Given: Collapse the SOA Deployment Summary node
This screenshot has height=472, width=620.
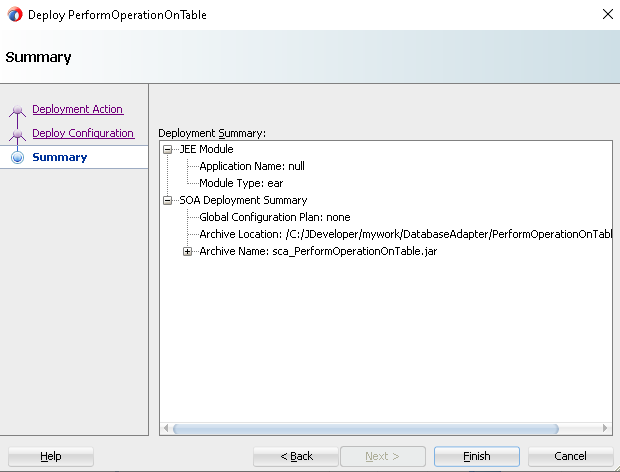Looking at the screenshot, I should tap(168, 200).
